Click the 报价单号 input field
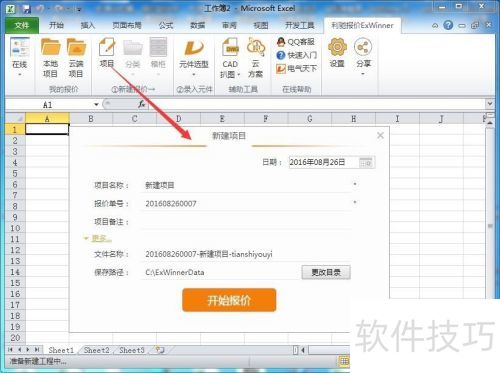The image size is (500, 373). [x=247, y=203]
